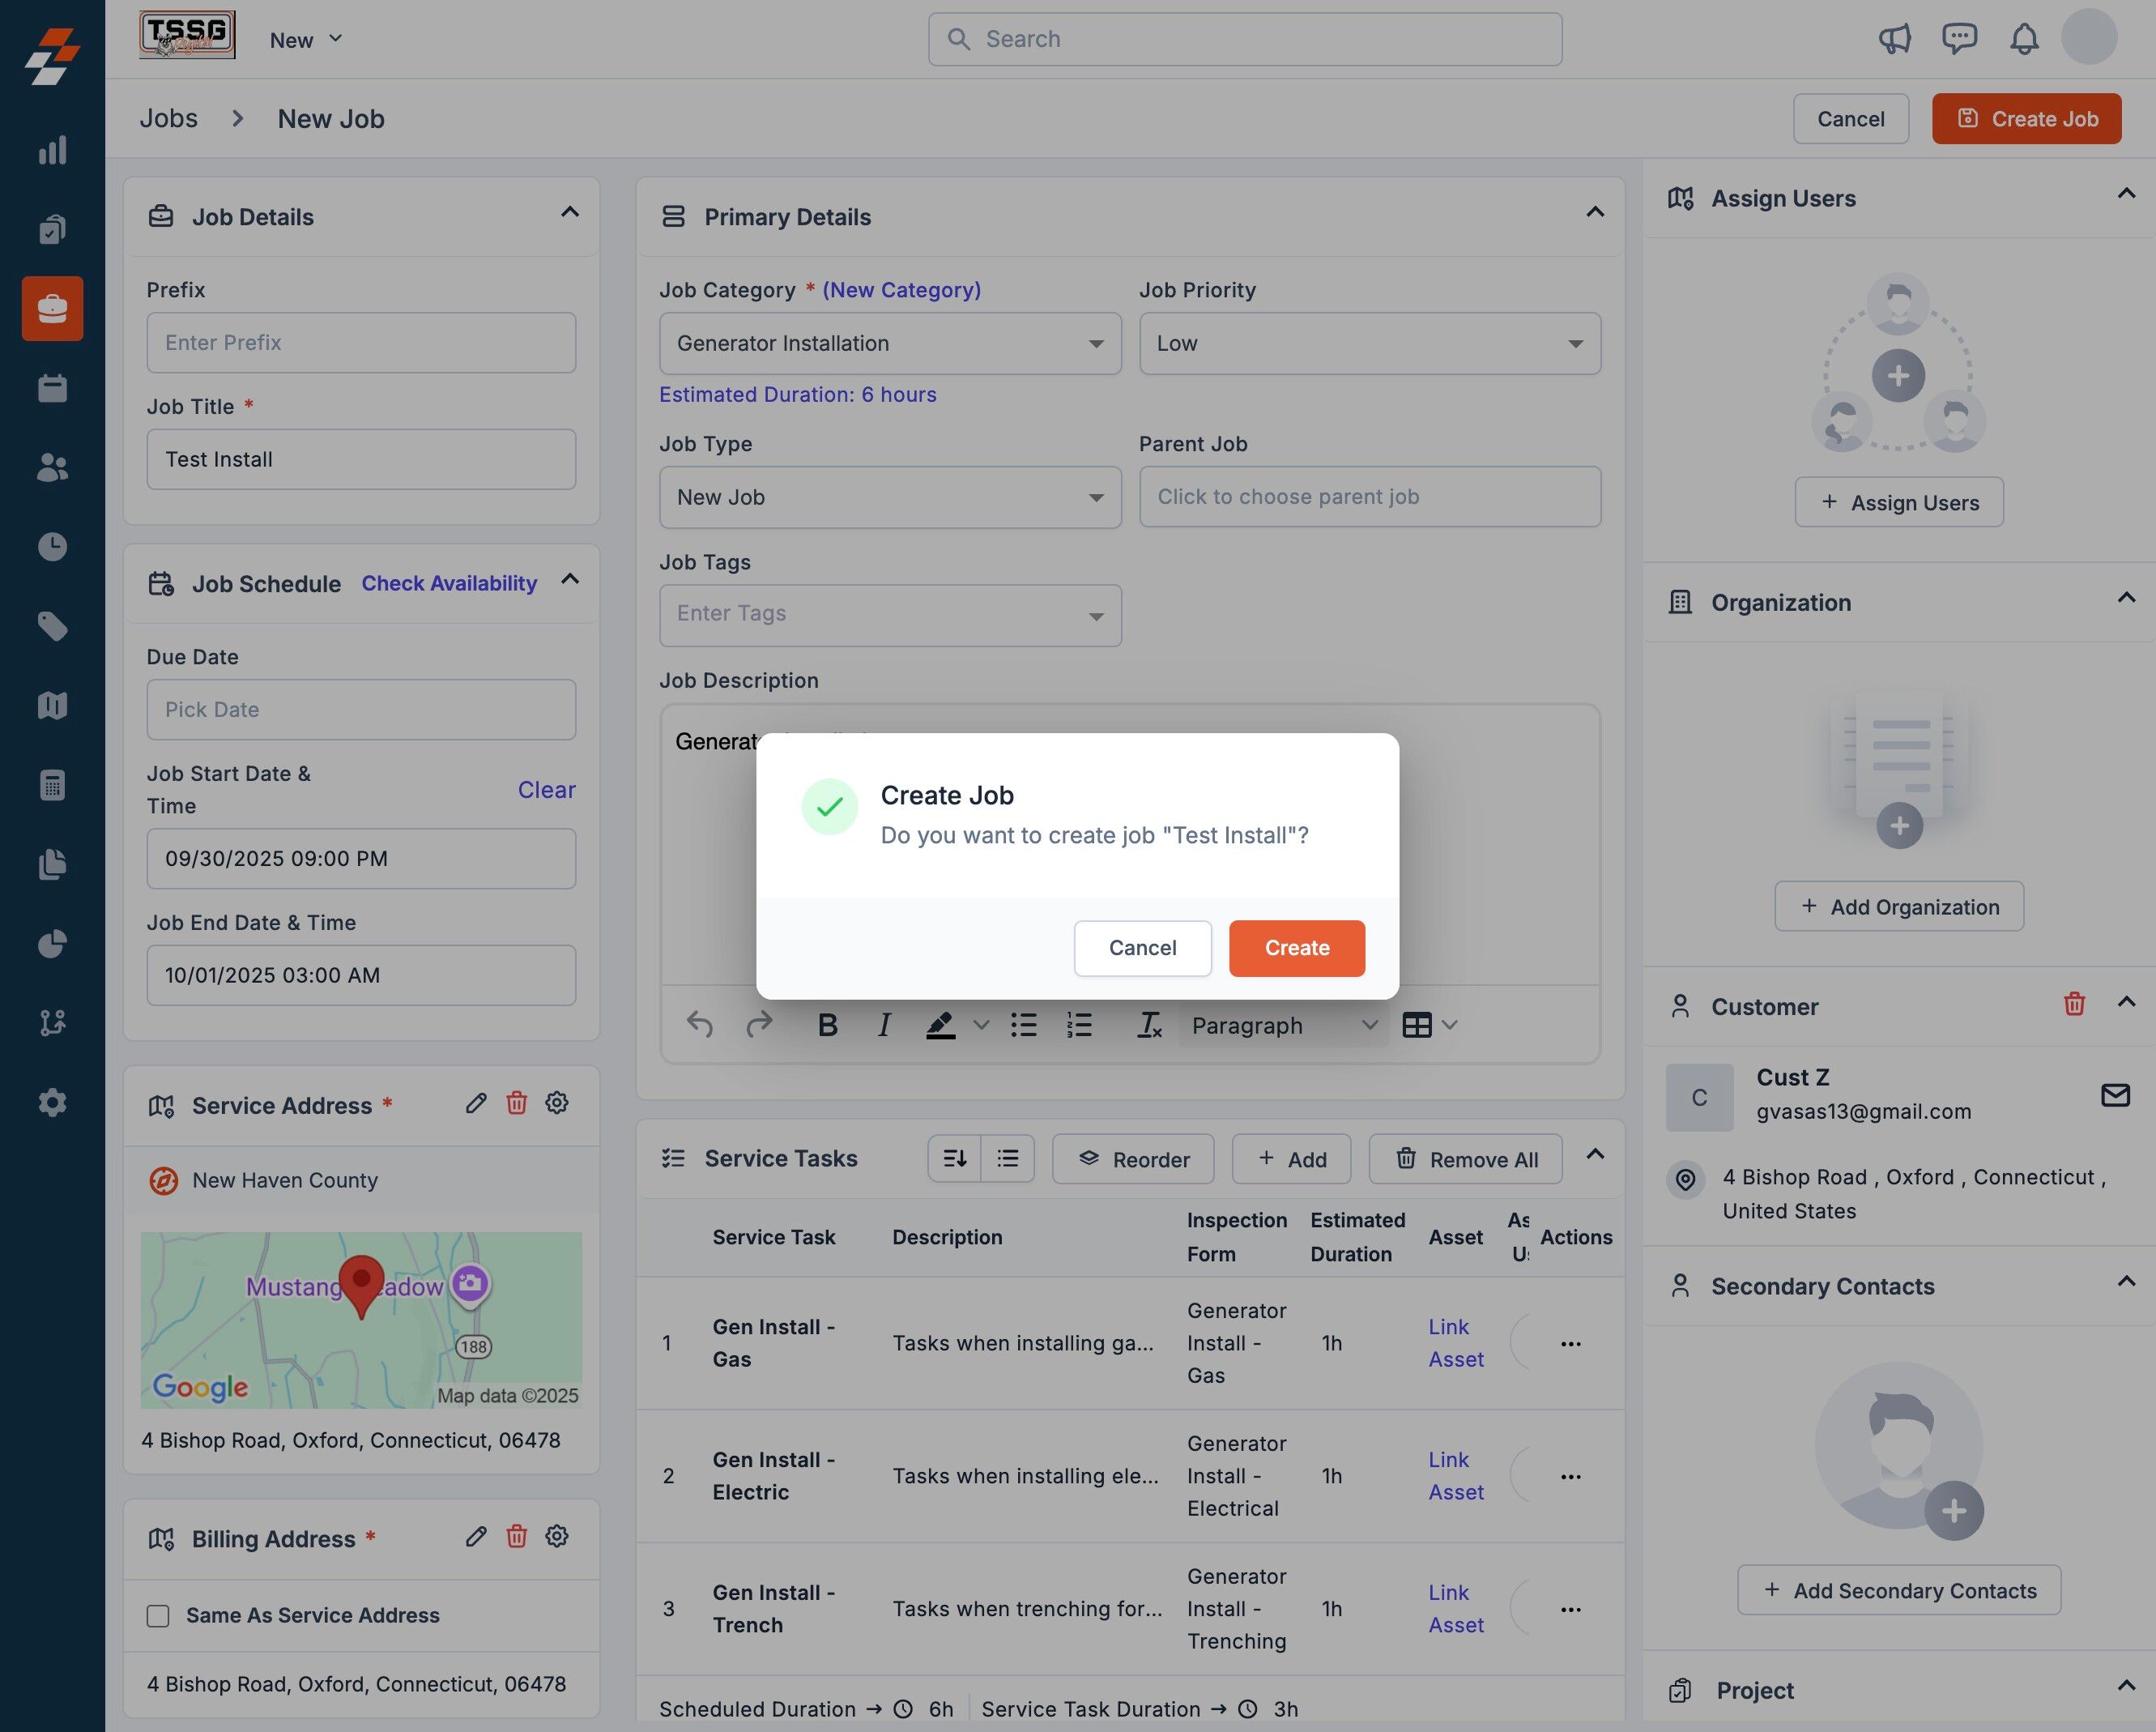Open the Settings gear in the sidebar
The width and height of the screenshot is (2156, 1732).
pyautogui.click(x=52, y=1103)
